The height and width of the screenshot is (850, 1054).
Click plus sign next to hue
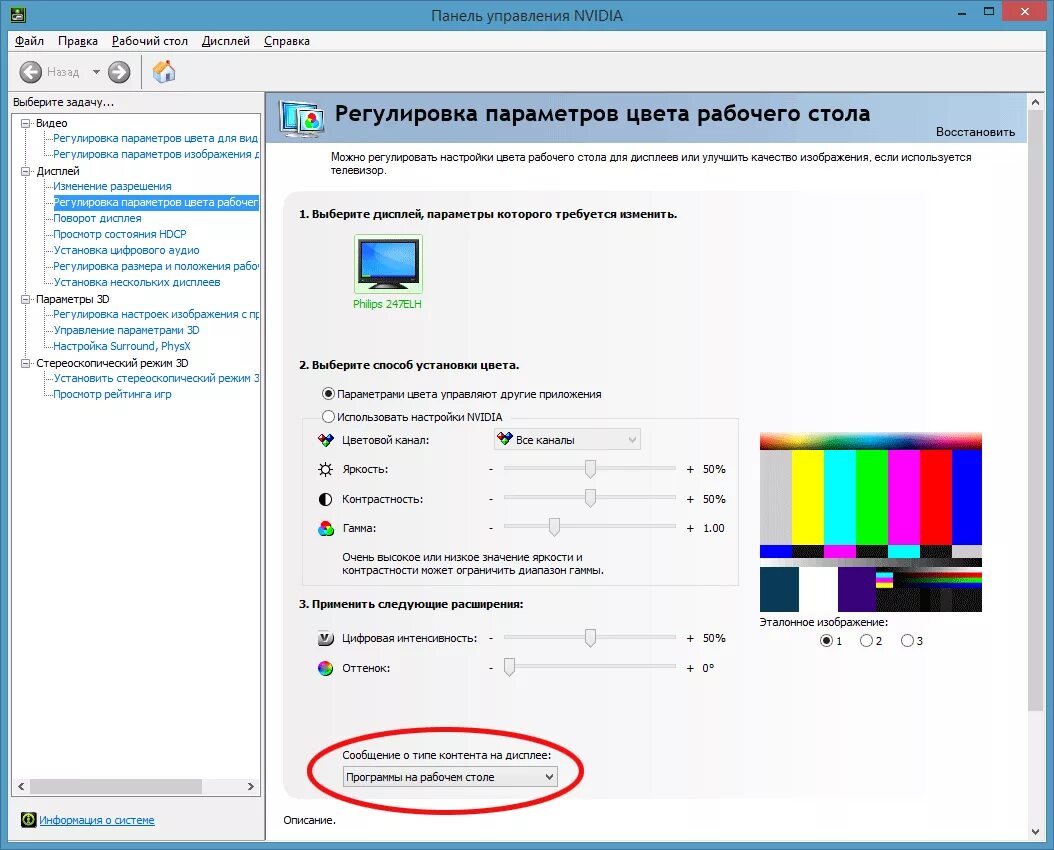click(x=690, y=669)
